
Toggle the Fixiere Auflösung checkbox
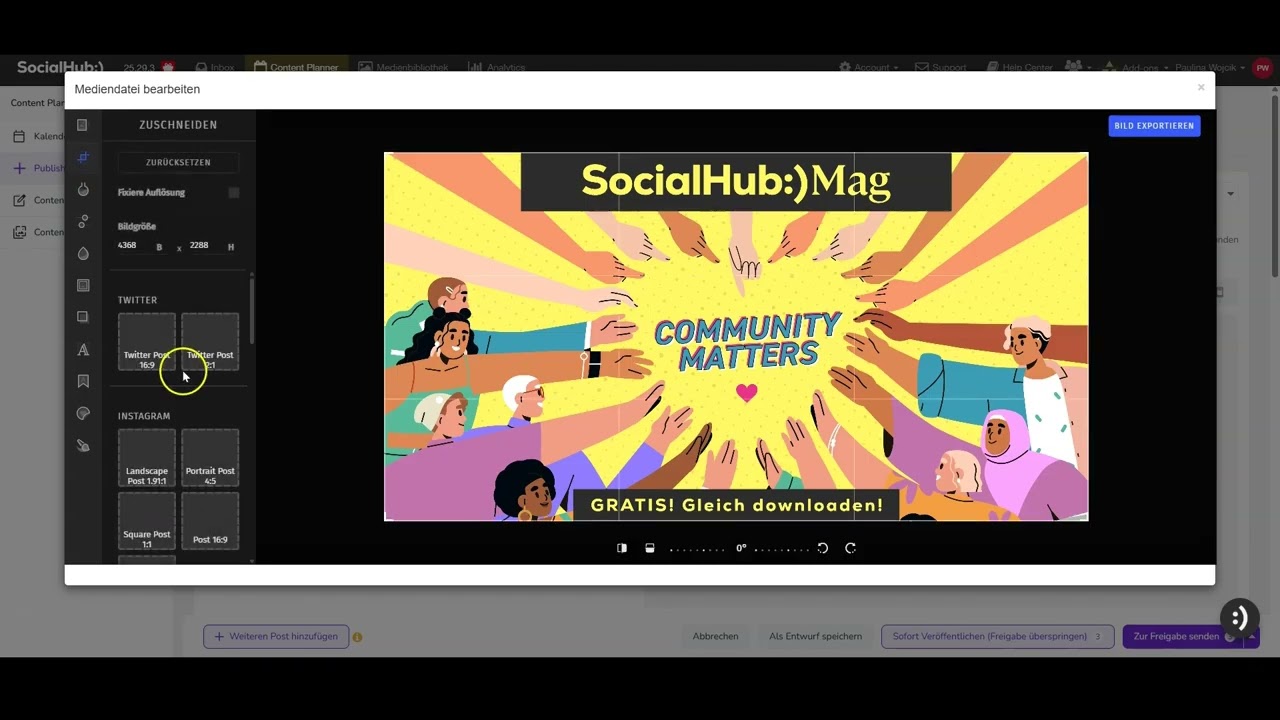[x=234, y=192]
